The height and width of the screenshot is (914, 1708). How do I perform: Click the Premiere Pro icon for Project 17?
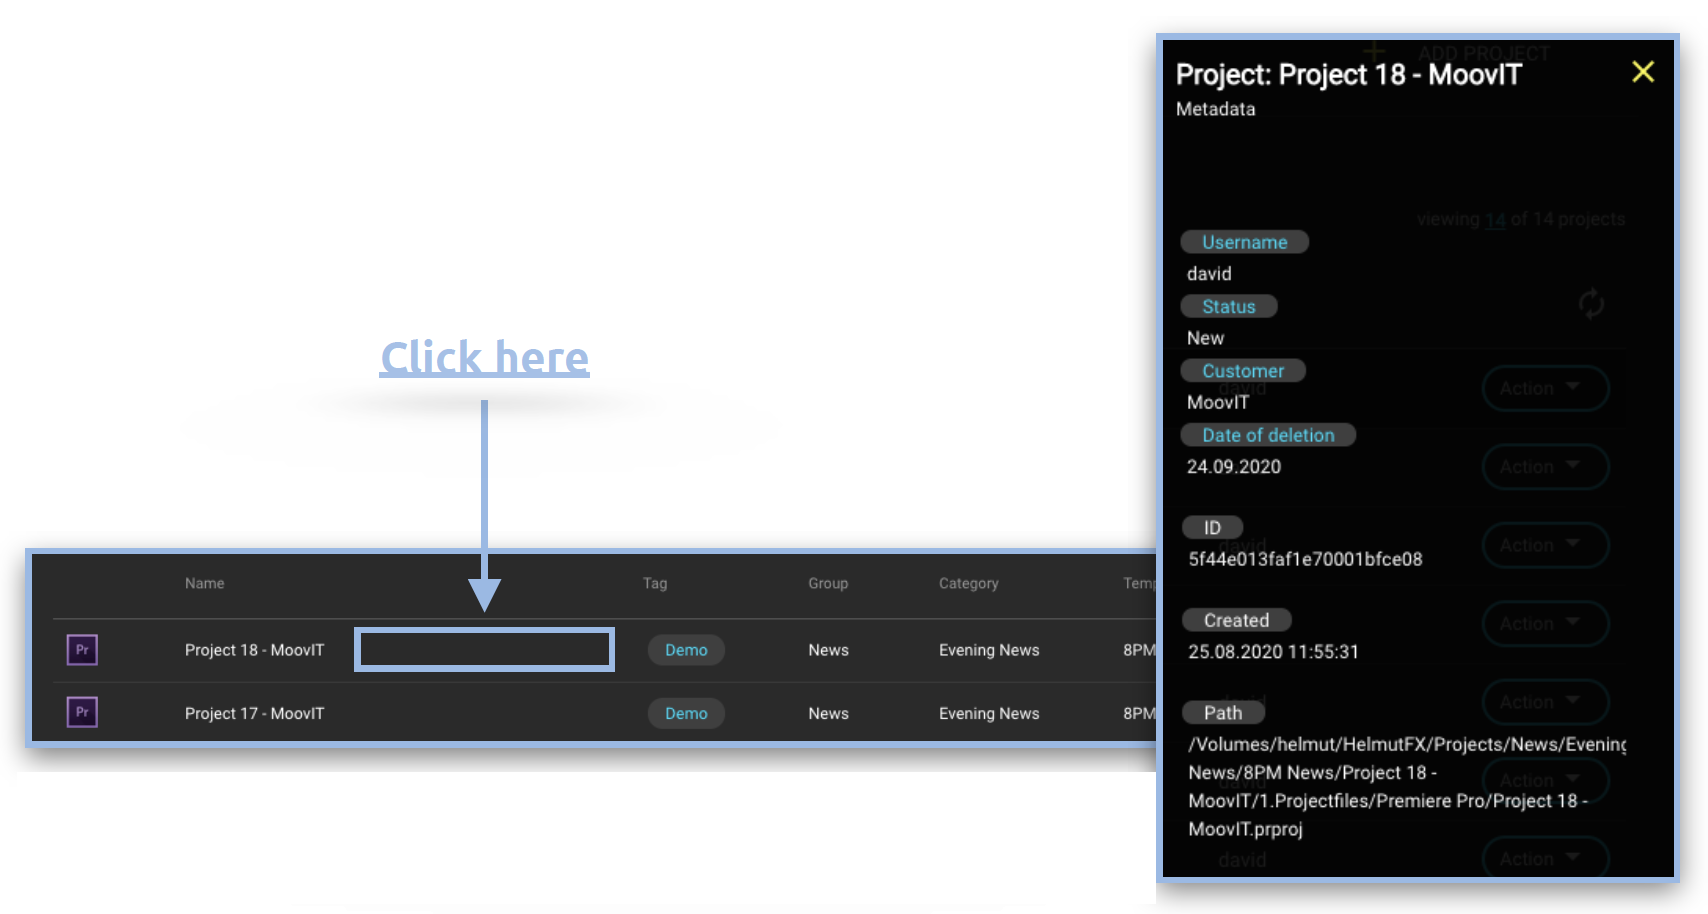82,713
